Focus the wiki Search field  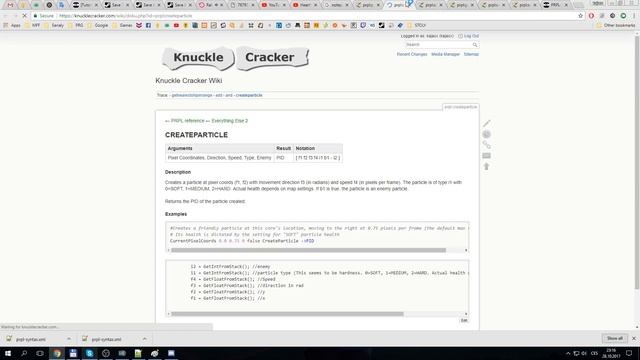pos(438,44)
